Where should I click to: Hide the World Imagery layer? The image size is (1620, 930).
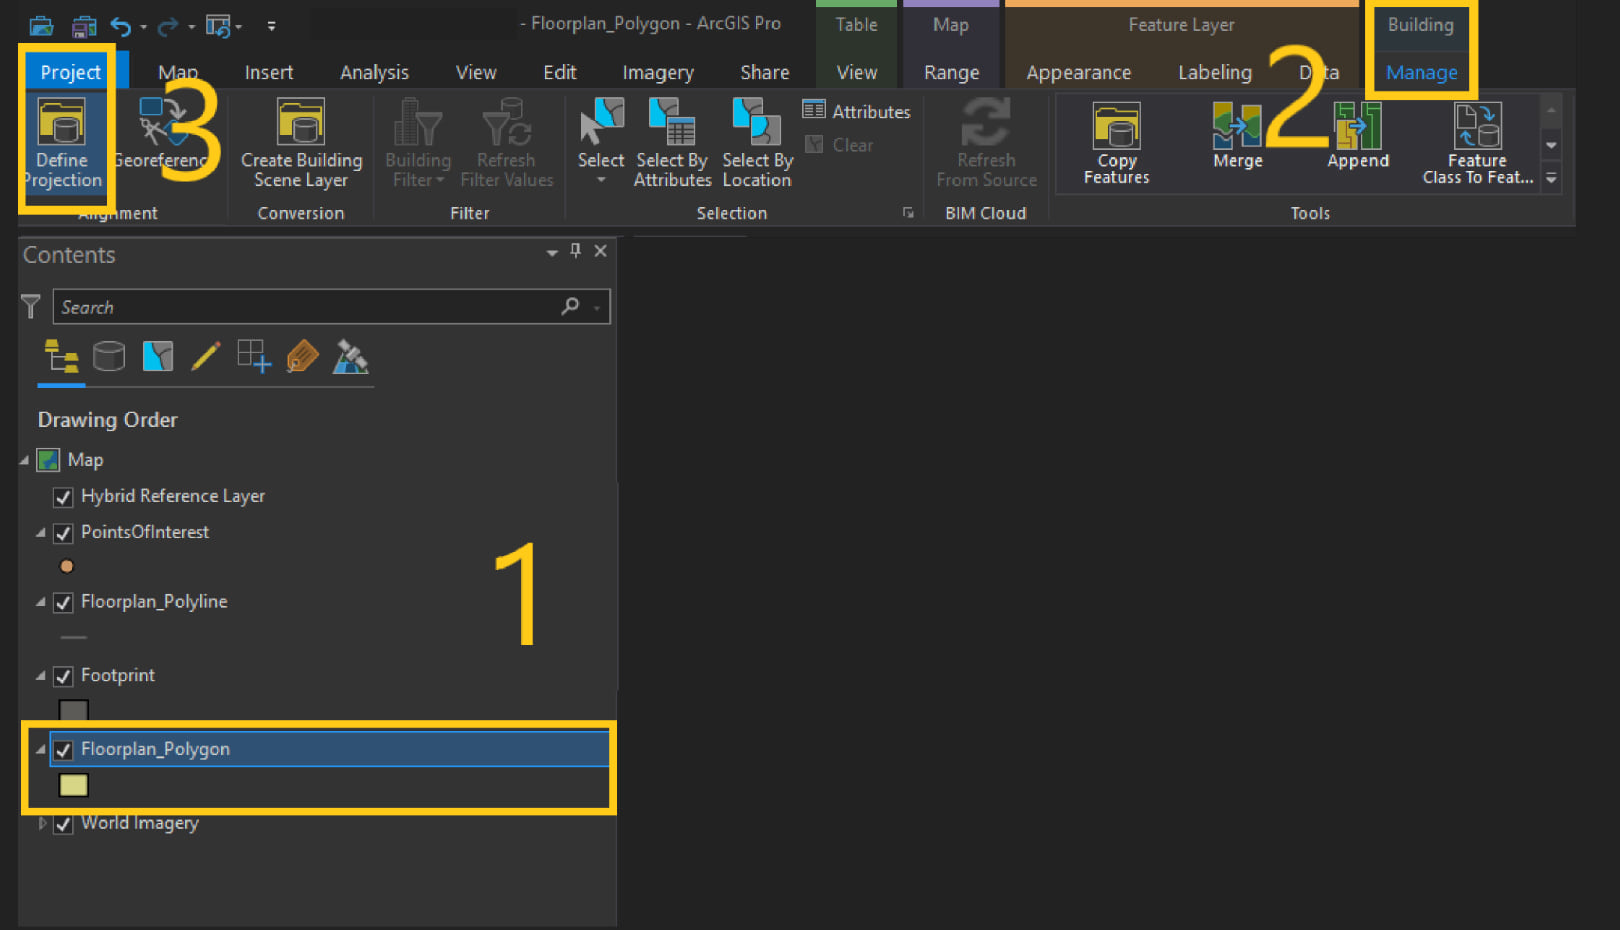(63, 823)
